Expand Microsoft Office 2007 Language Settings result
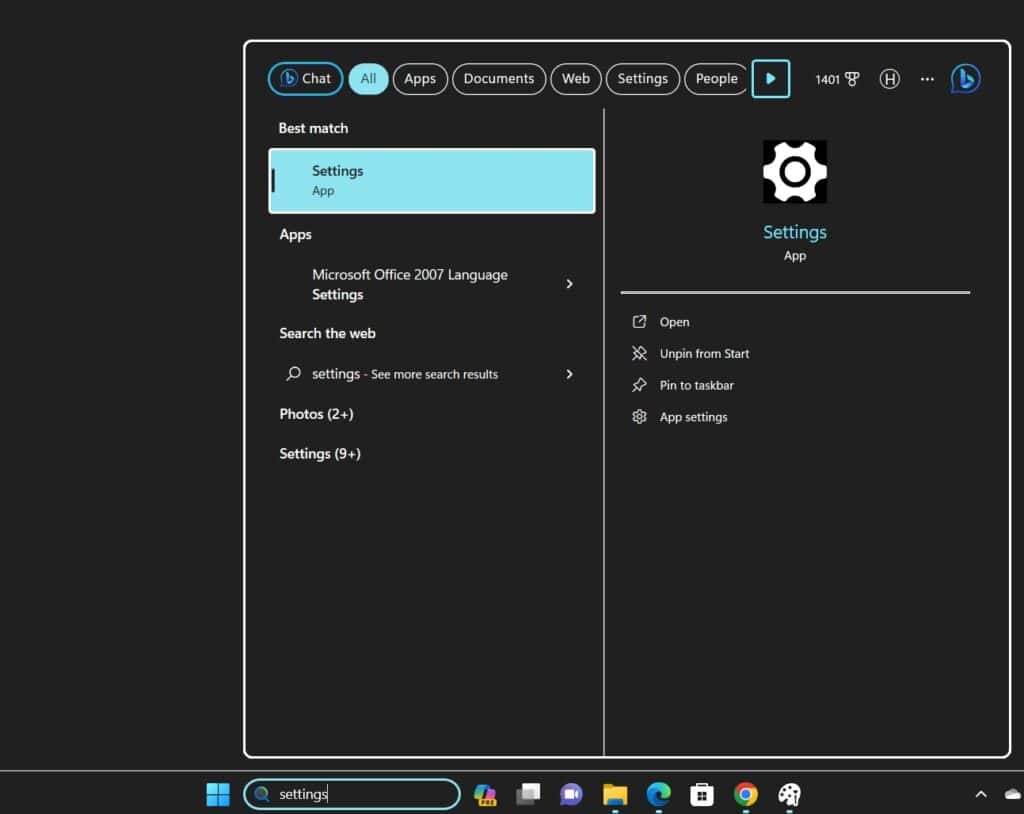The width and height of the screenshot is (1024, 814). click(x=569, y=284)
